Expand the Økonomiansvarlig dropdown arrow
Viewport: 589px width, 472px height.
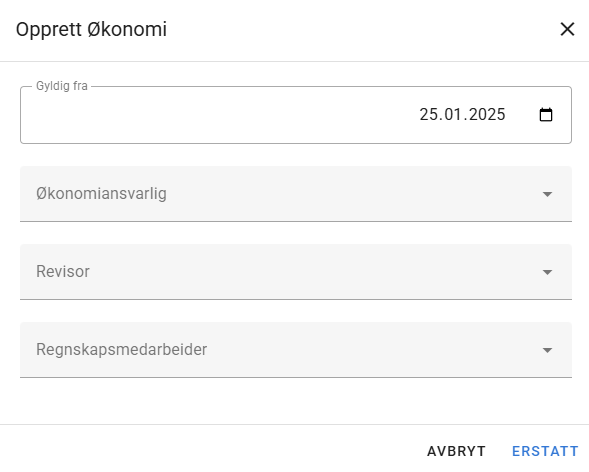pyautogui.click(x=547, y=194)
